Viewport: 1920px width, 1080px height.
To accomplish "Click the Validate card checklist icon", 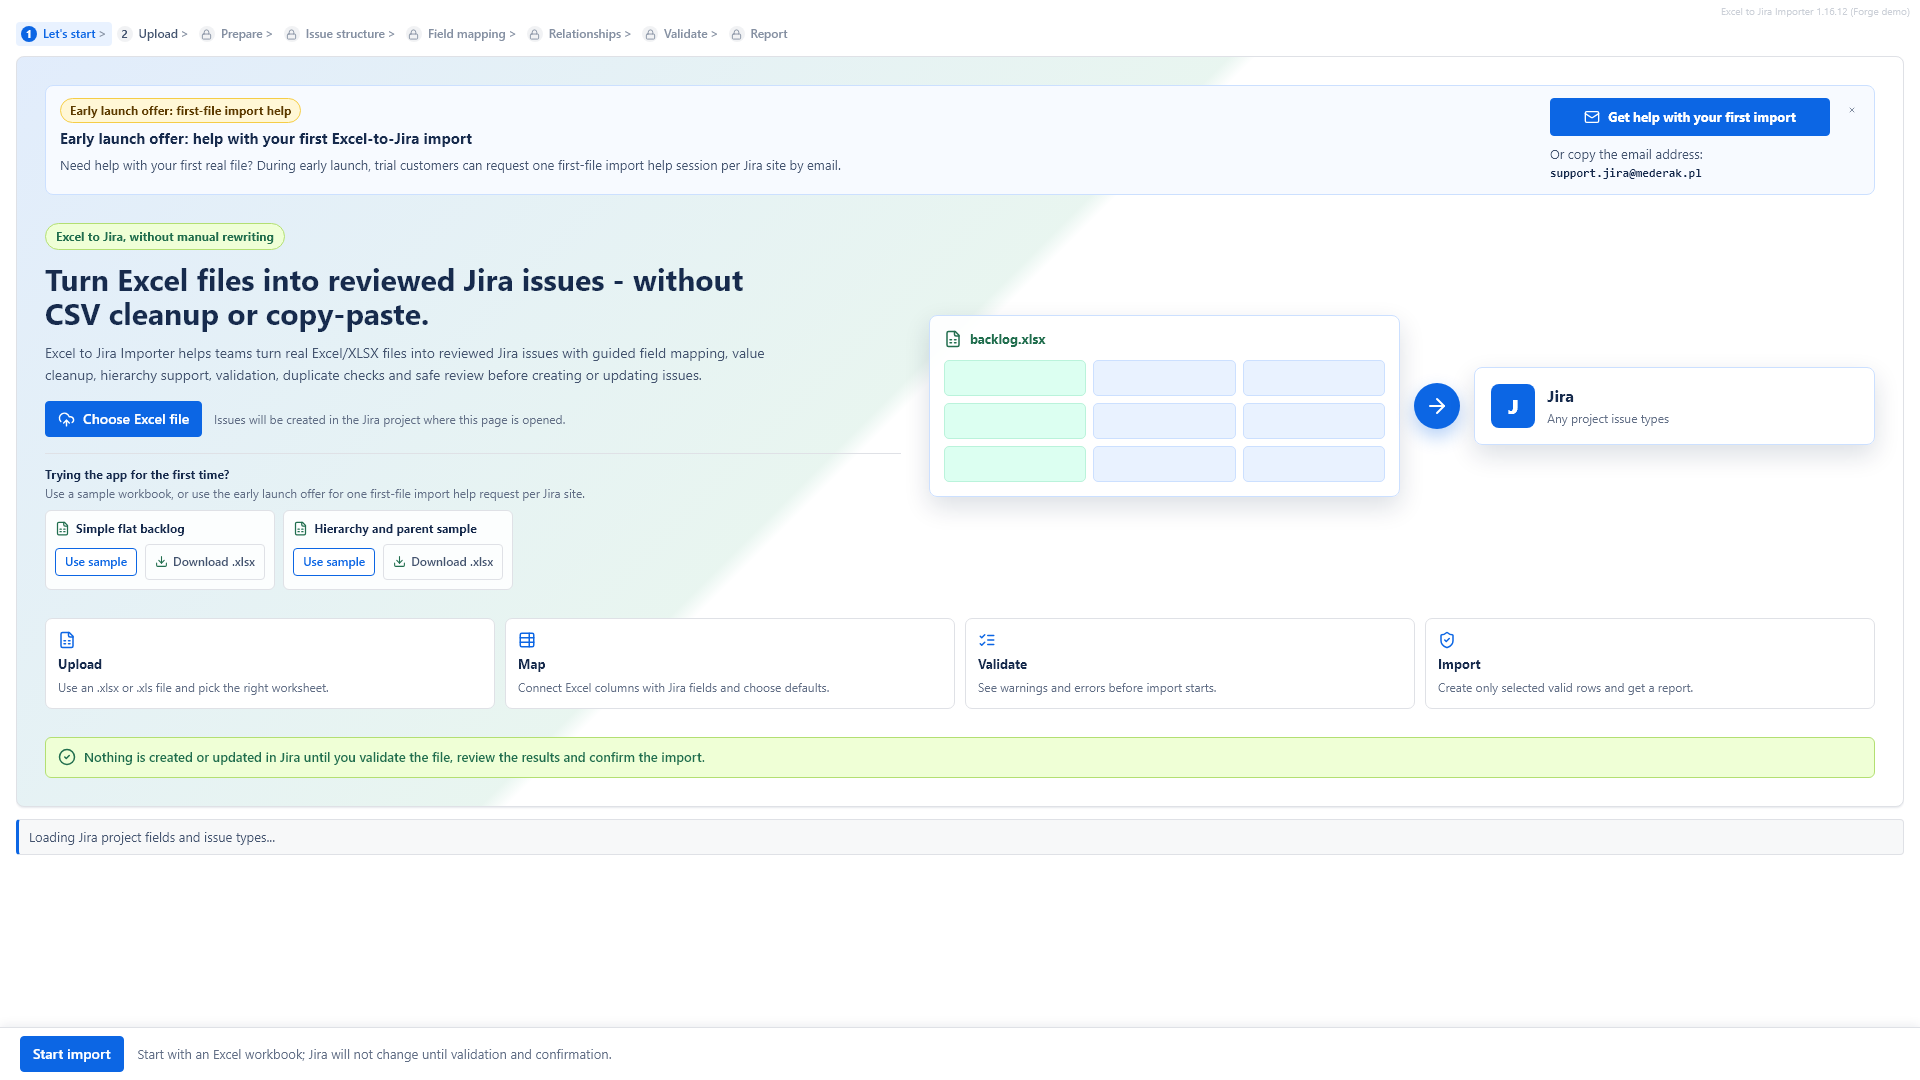I will [987, 640].
